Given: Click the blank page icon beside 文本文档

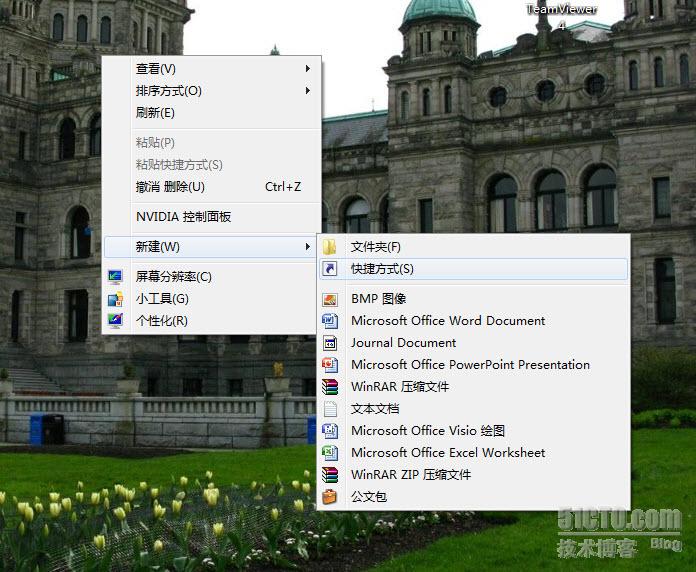Looking at the screenshot, I should tap(329, 408).
